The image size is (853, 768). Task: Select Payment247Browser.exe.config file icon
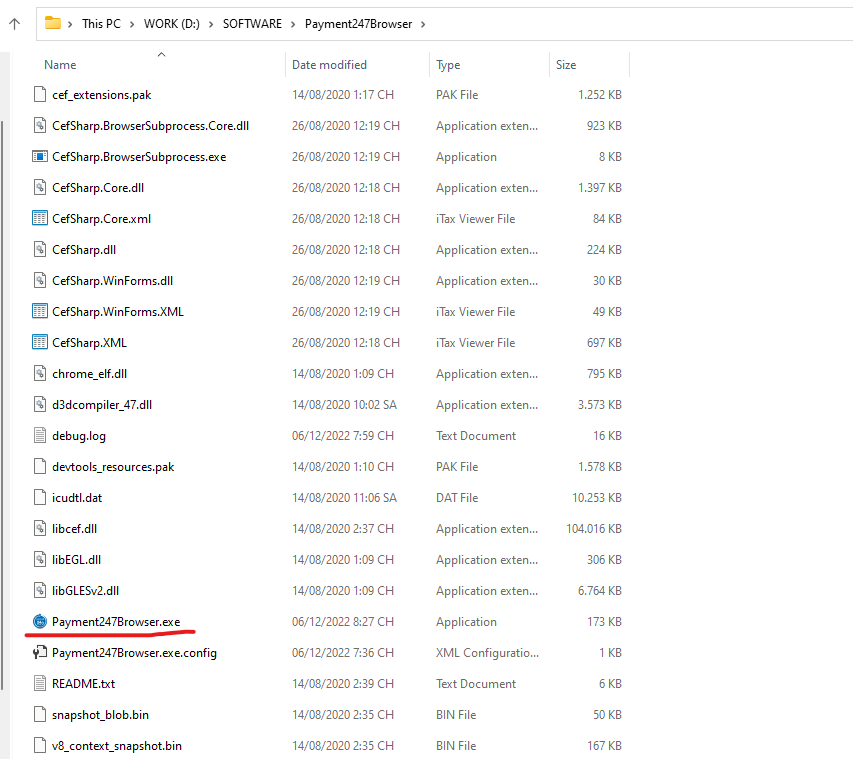pos(40,652)
